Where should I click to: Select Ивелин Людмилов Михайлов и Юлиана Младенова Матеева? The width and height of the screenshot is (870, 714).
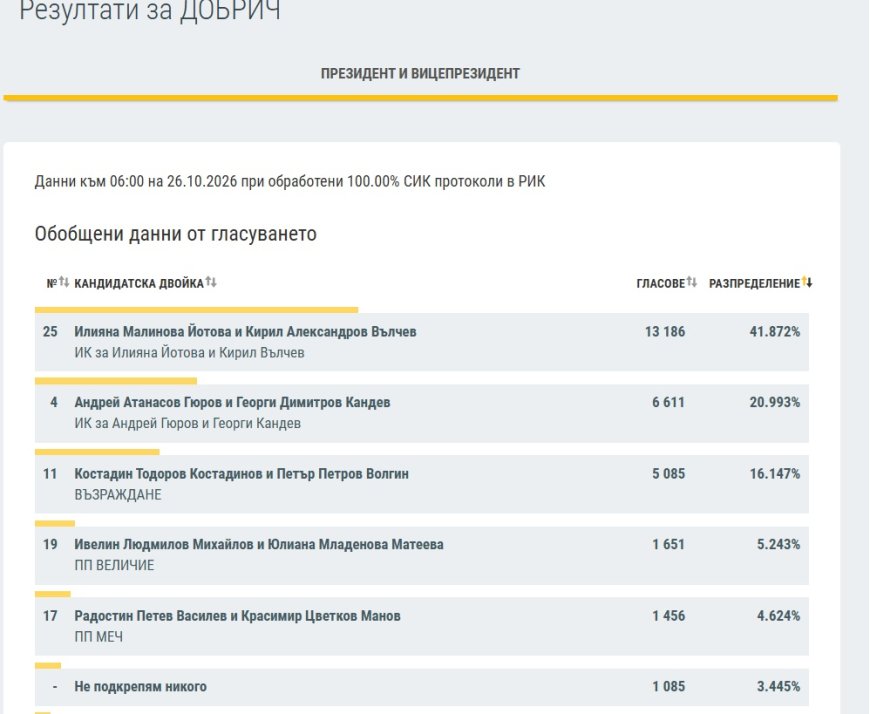click(259, 544)
